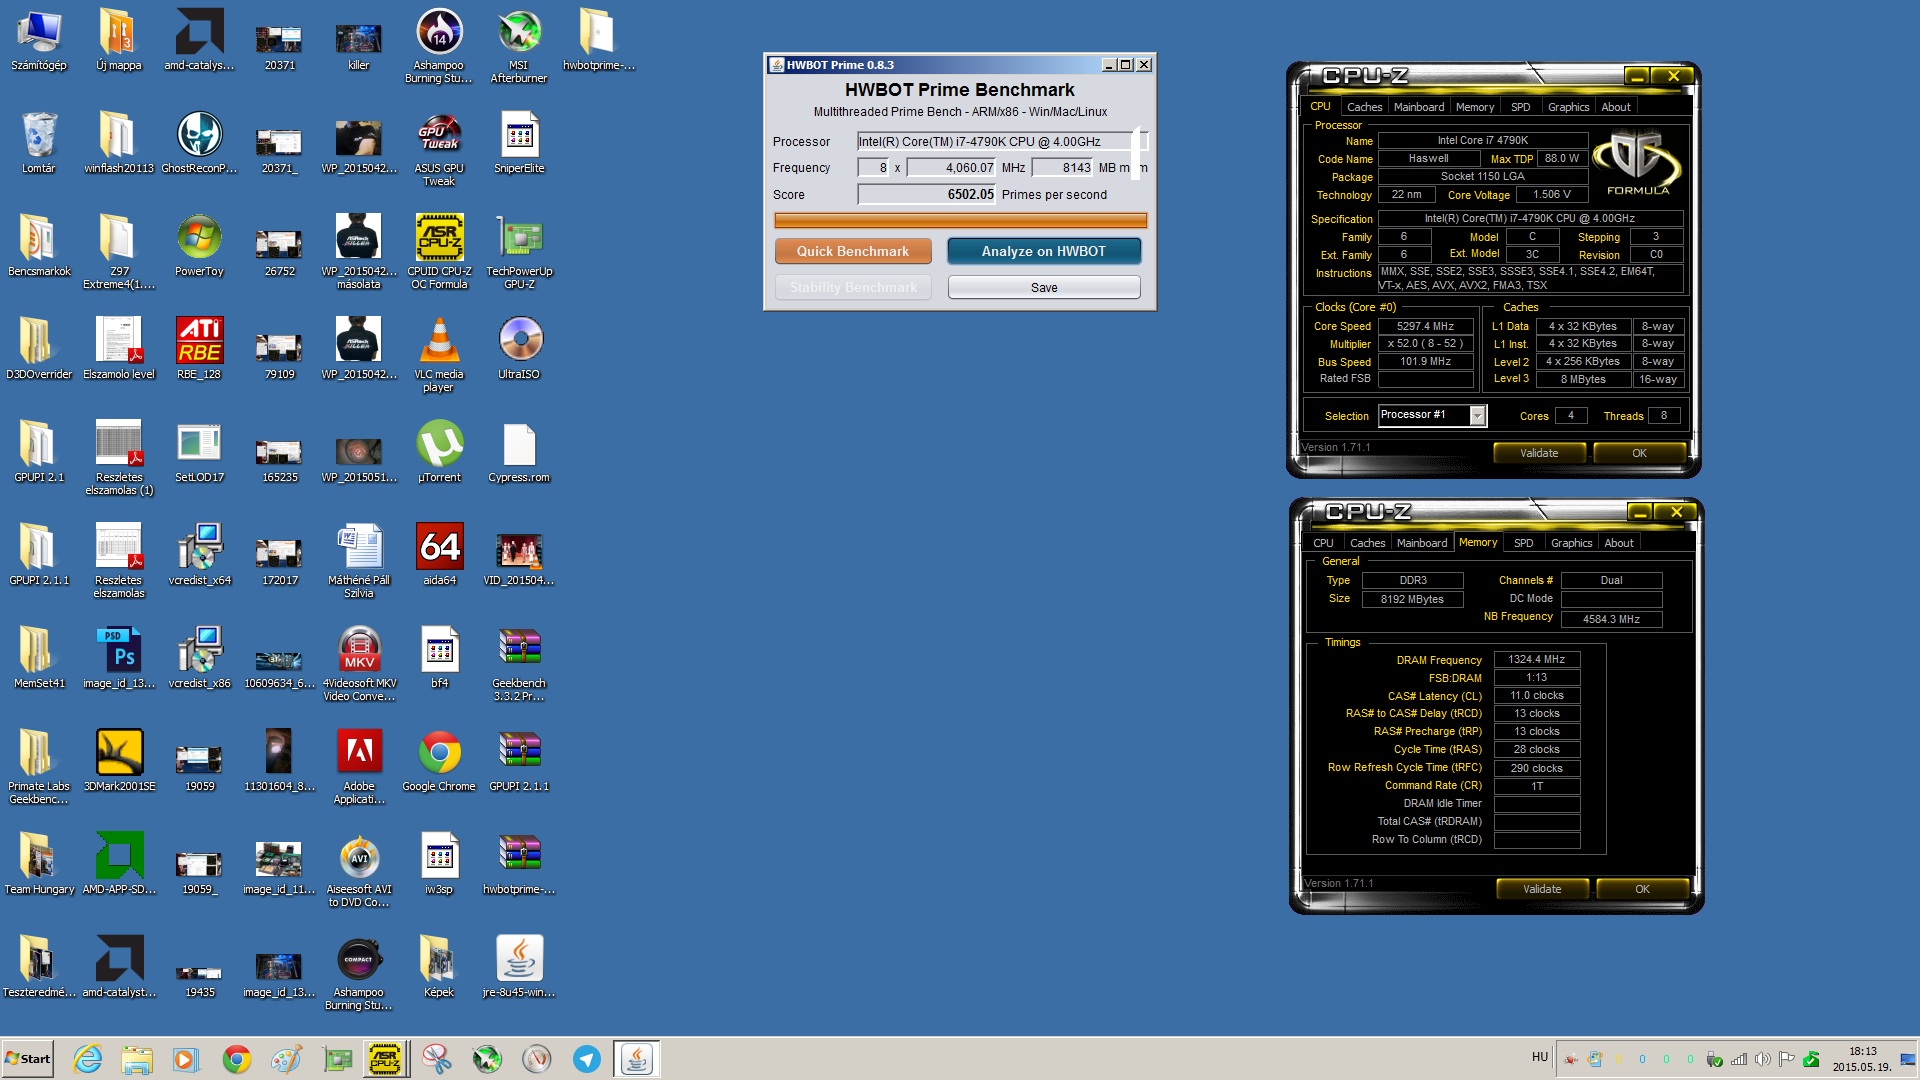Select the jre-8u45-win Java installer icon
This screenshot has height=1080, width=1920.
pos(519,966)
